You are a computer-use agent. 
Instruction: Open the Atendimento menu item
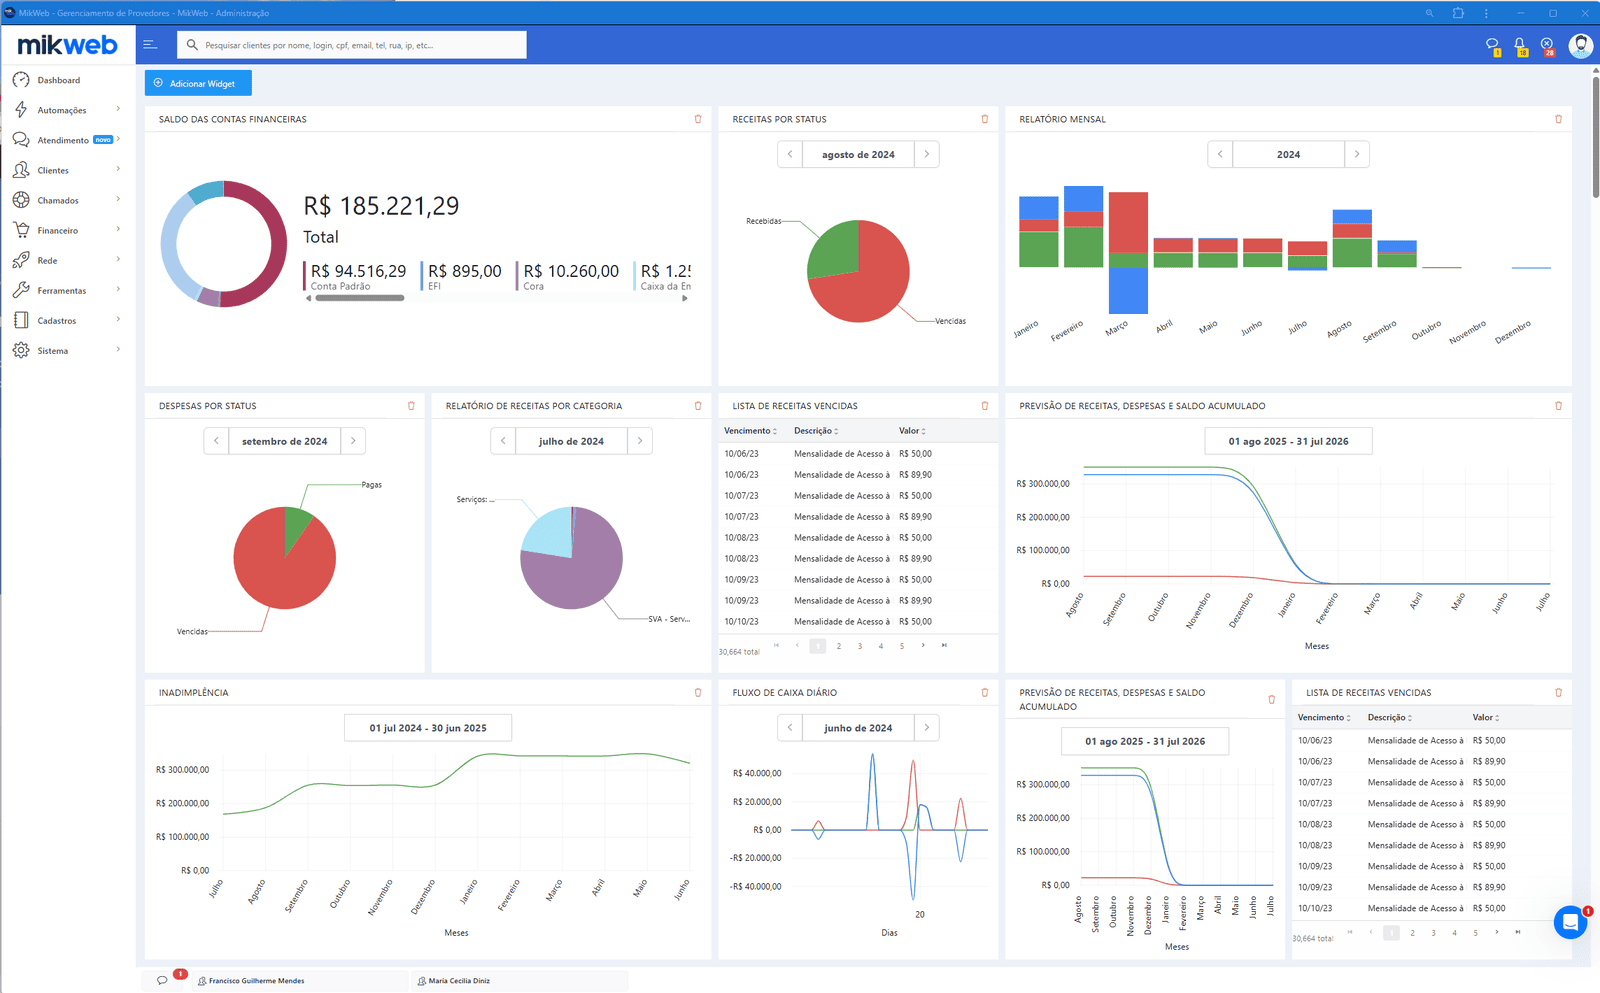(62, 140)
